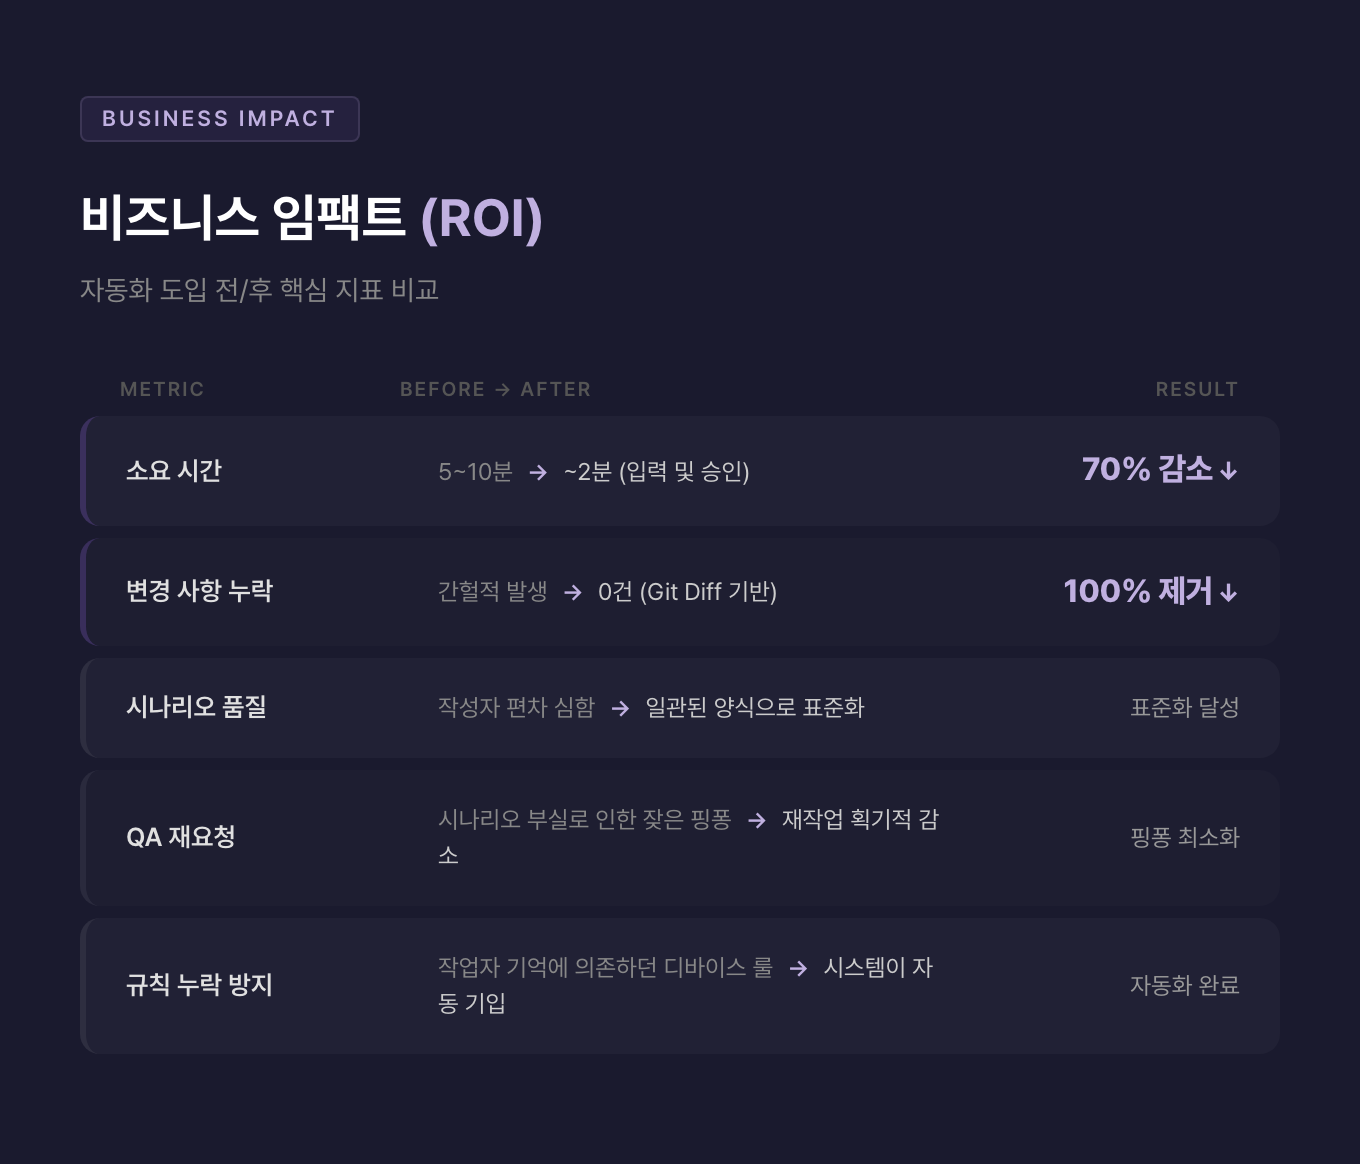This screenshot has width=1360, height=1164.
Task: Click the 자동화 완료 result text
Action: click(1184, 985)
